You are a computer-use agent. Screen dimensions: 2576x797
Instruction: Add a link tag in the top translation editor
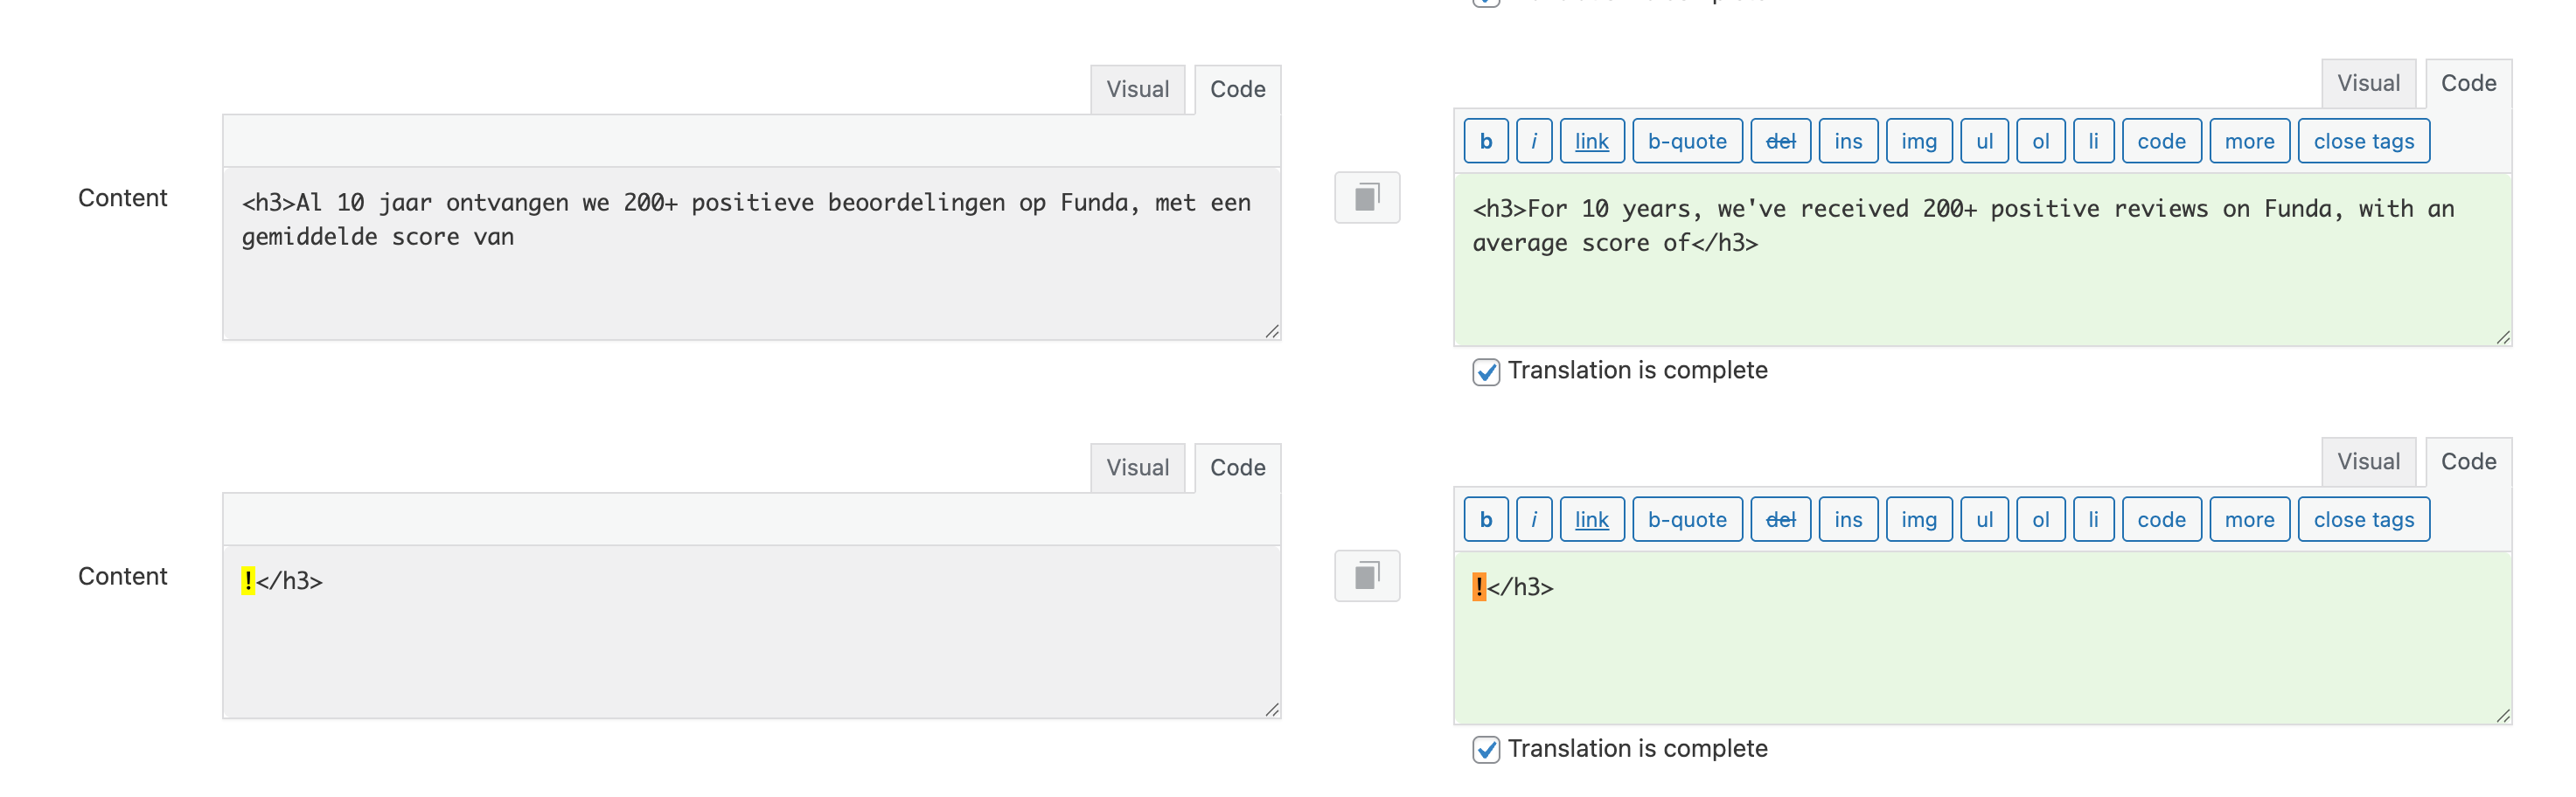[x=1592, y=141]
